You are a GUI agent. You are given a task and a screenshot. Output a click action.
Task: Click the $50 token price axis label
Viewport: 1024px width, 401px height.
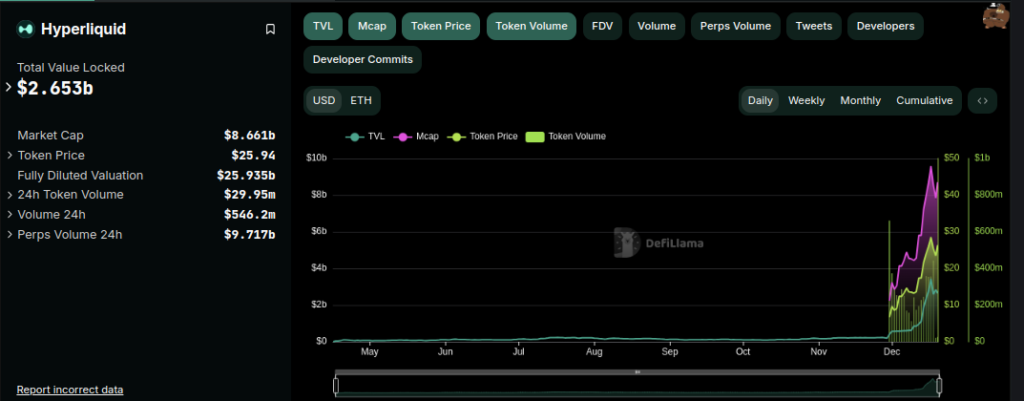coord(952,158)
